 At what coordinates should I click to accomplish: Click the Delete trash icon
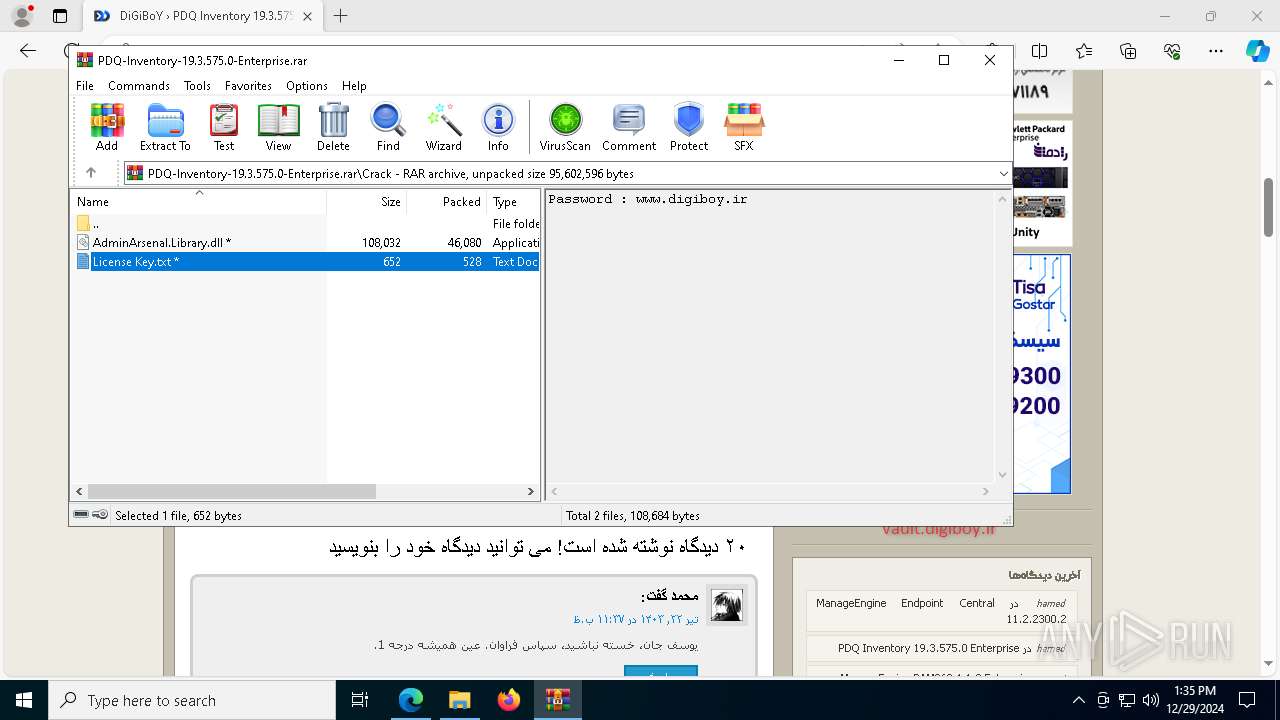[333, 127]
